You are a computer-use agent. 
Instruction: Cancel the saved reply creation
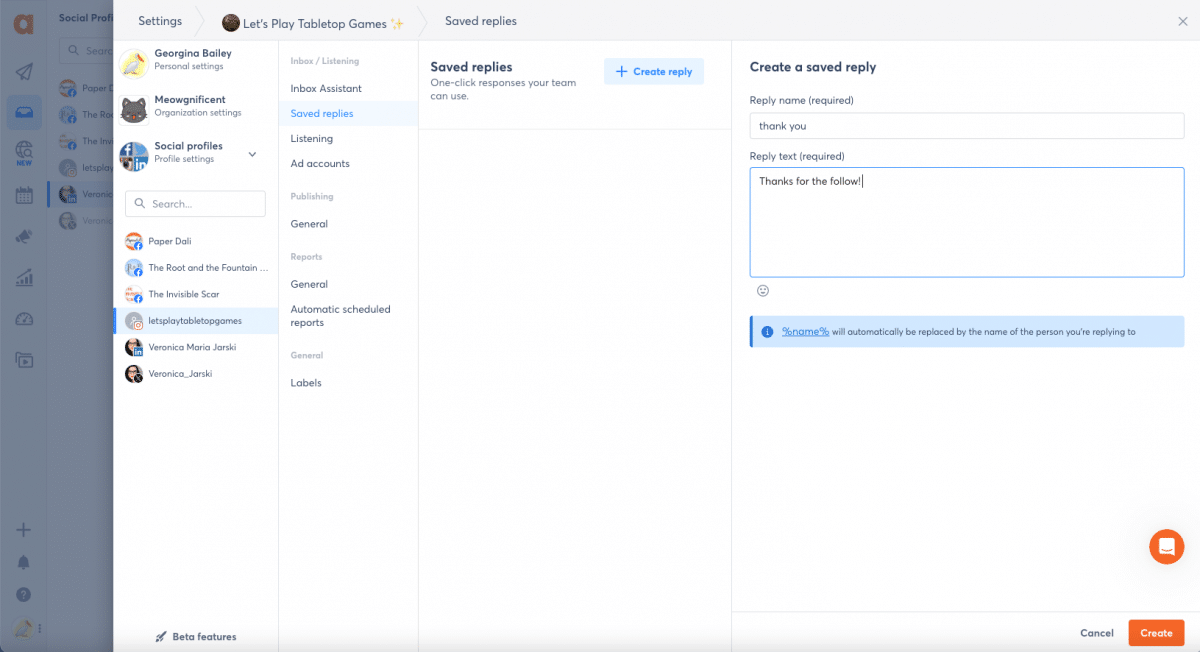tap(1096, 633)
